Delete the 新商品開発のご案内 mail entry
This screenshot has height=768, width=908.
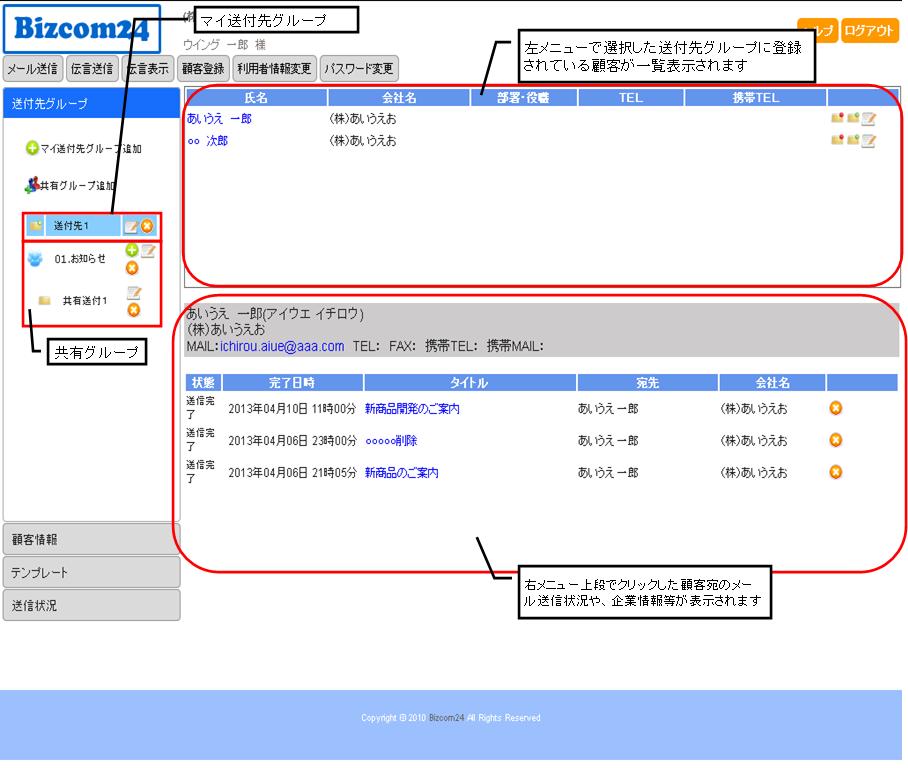[836, 408]
